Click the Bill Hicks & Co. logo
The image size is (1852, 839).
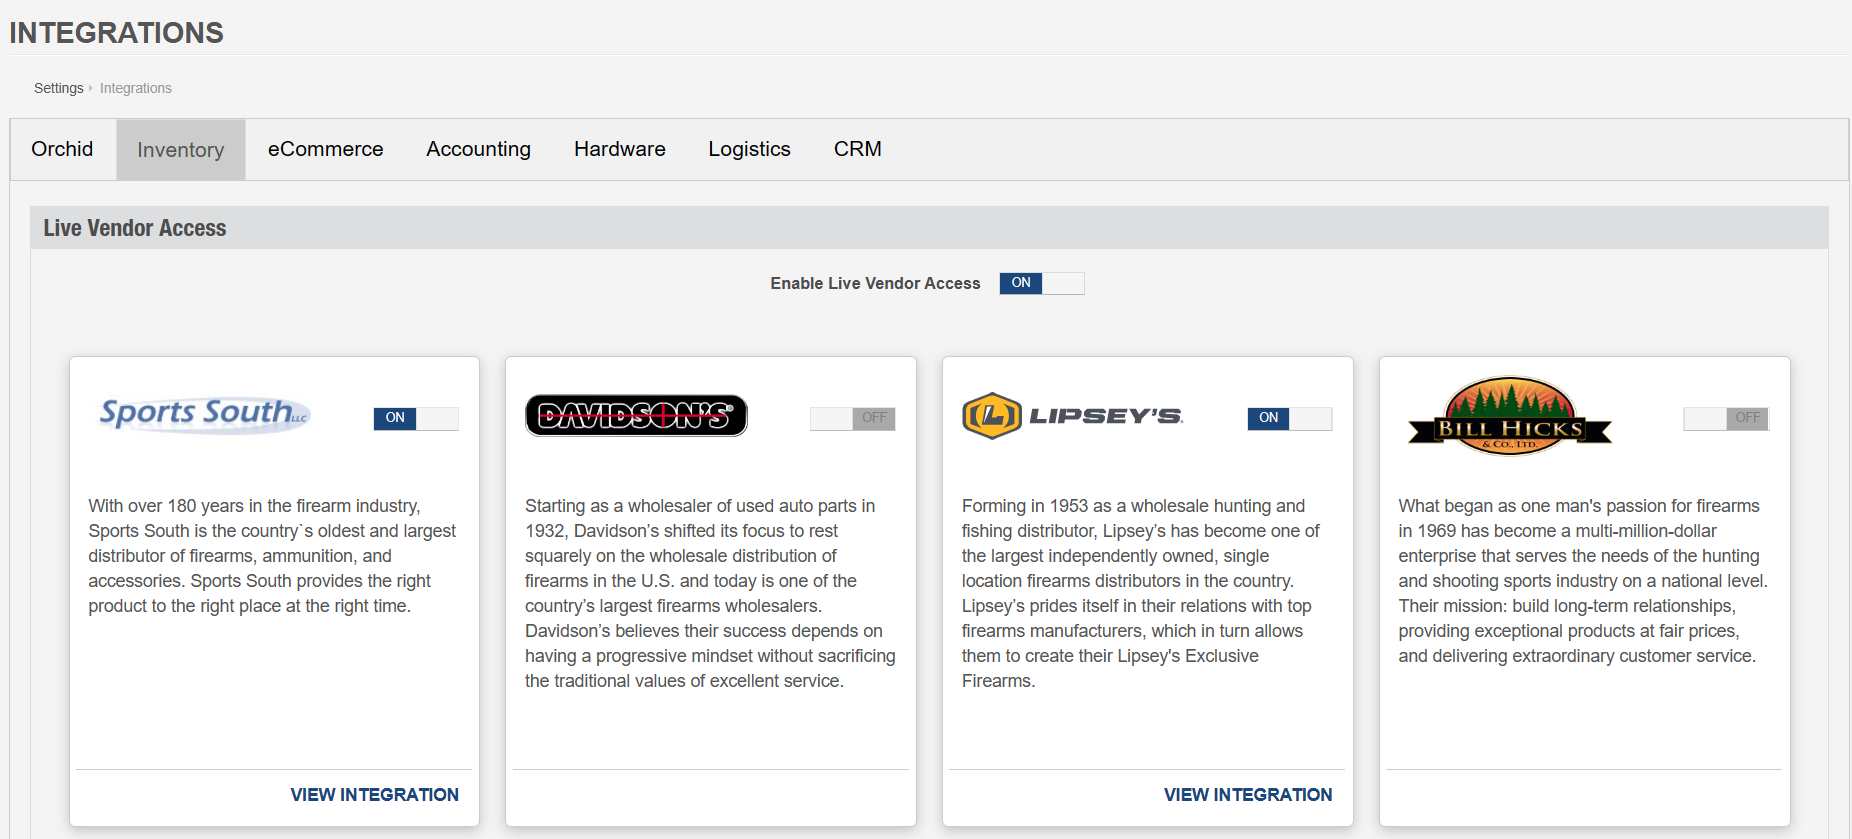tap(1510, 416)
